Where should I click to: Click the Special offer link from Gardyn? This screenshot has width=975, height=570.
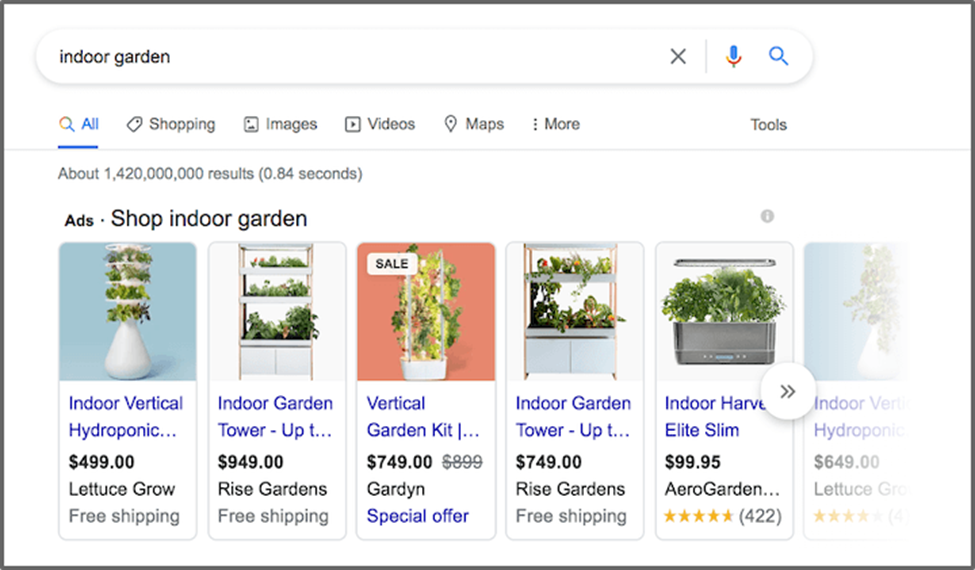tap(417, 517)
